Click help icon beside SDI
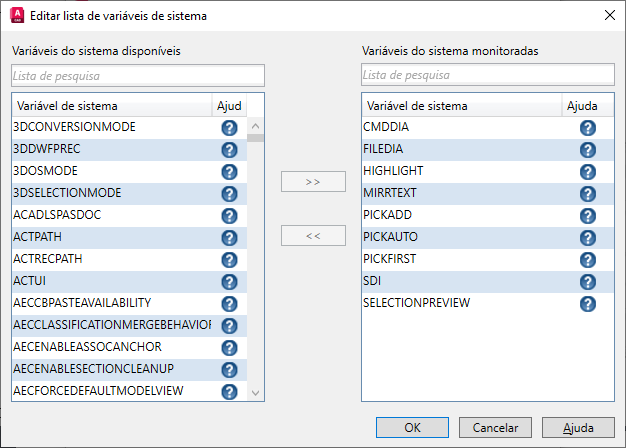This screenshot has width=626, height=448. 588,282
